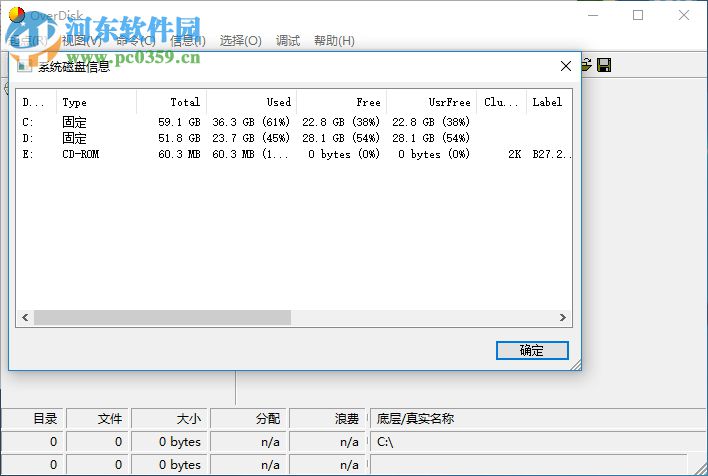Screen dimensions: 708x476
Task: Click the horizontal scrollbar left arrow
Action: click(25, 317)
